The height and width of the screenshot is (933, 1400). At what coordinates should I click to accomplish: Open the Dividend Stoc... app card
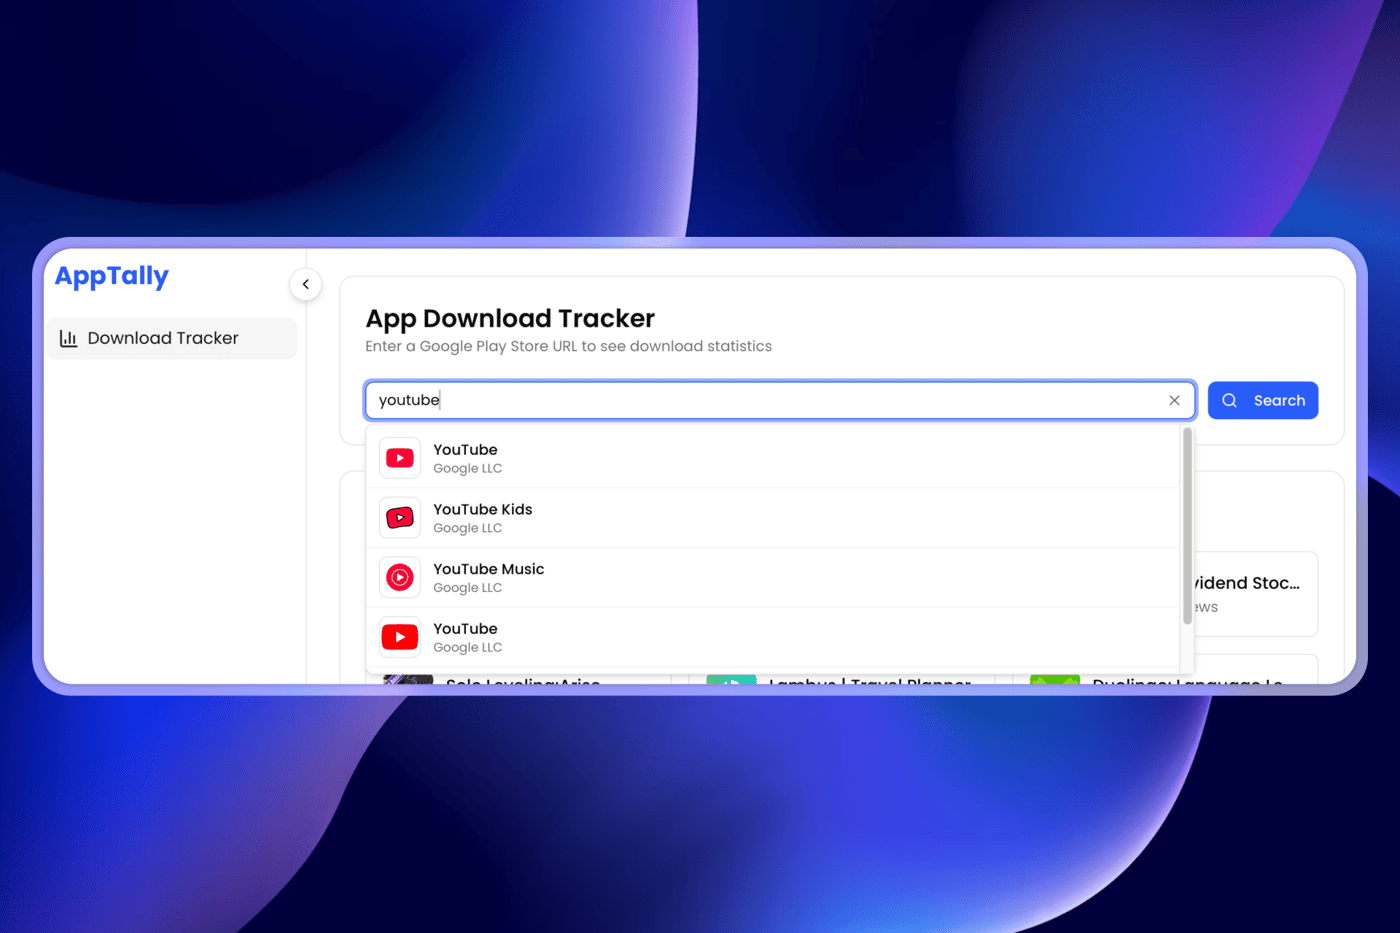1255,594
